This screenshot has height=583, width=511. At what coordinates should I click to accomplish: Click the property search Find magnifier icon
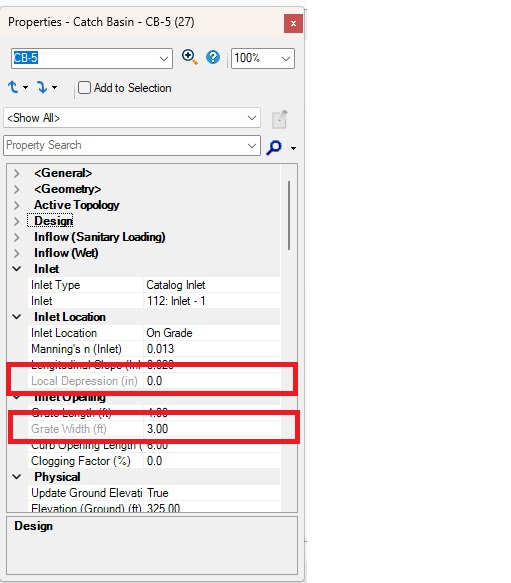click(x=274, y=147)
